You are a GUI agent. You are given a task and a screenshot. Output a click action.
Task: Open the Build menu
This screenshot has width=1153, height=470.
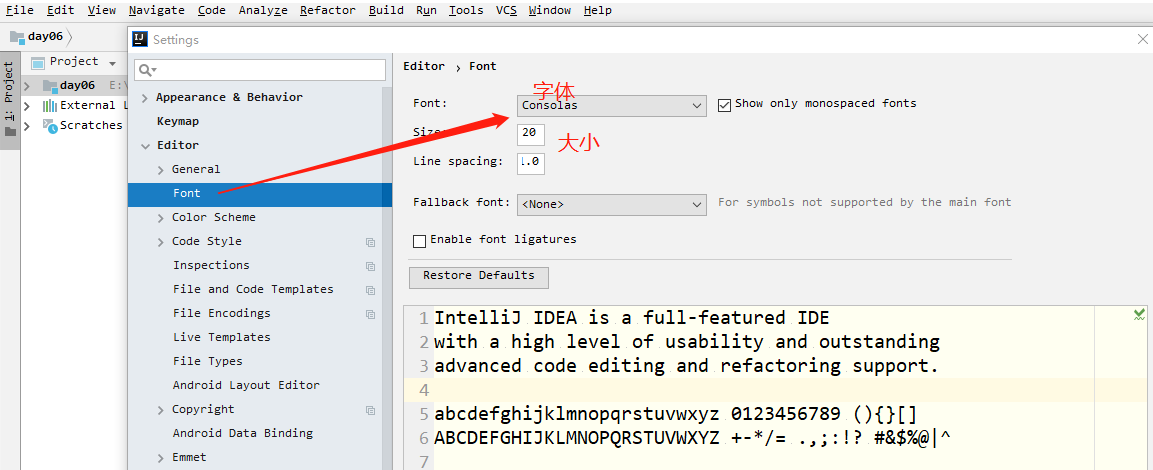386,10
